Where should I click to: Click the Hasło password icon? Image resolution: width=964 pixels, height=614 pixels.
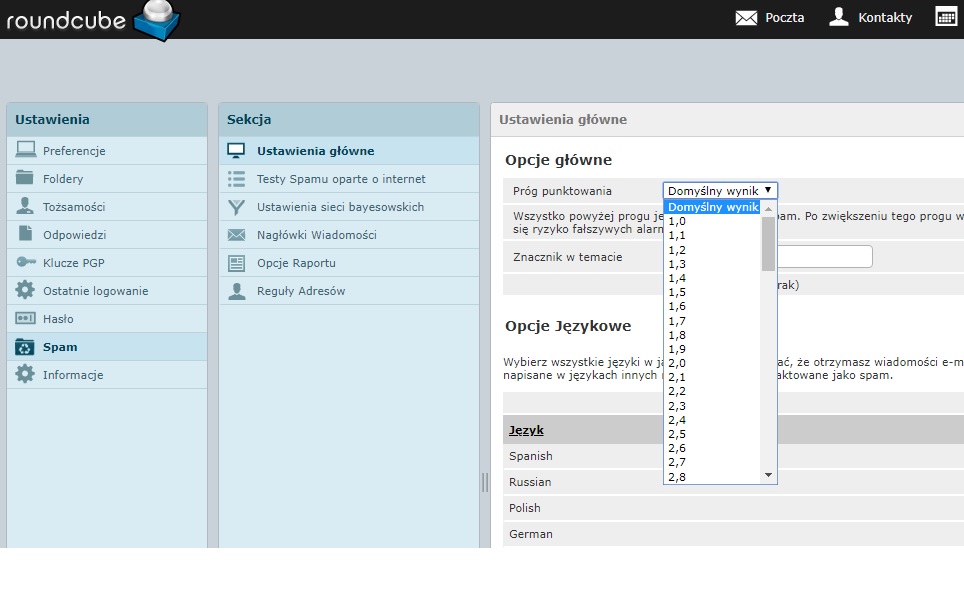click(25, 319)
